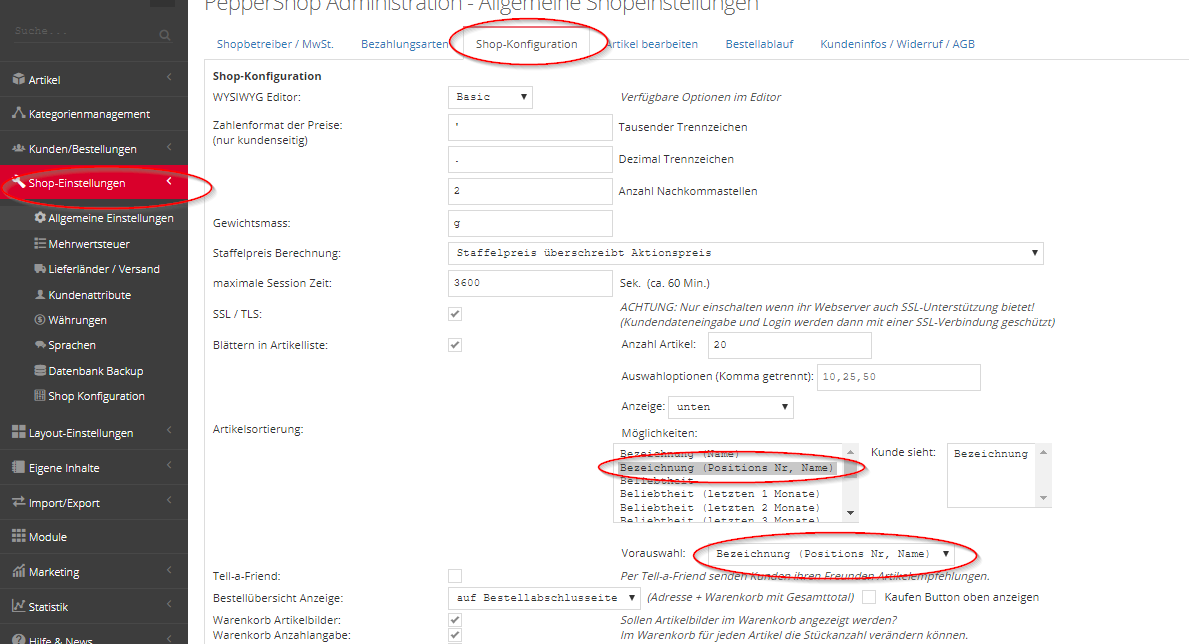
Task: Click the gear icon beside Allgemeine Einstellungen
Action: [x=40, y=218]
